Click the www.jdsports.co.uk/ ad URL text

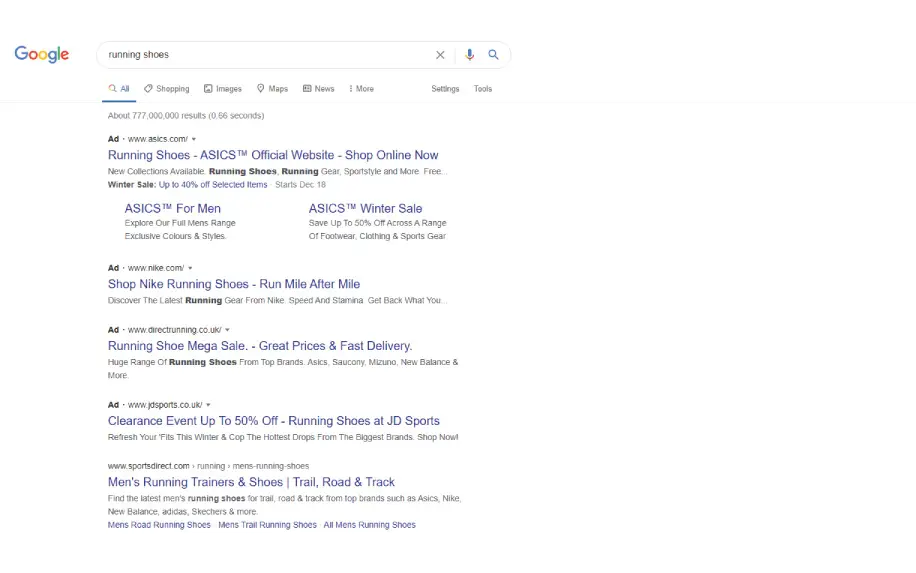tap(165, 405)
